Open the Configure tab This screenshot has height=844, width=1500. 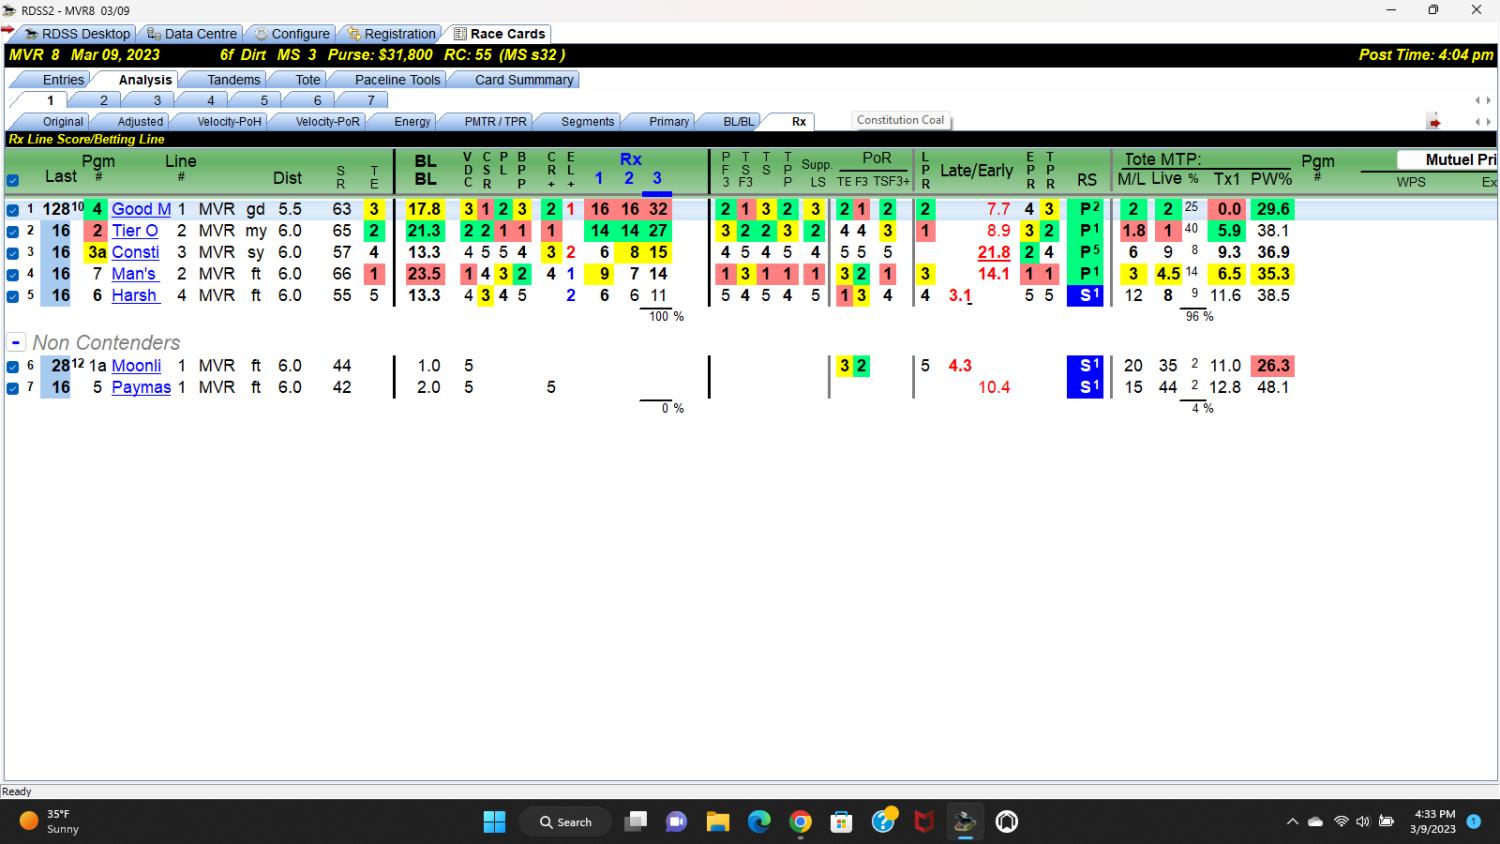pos(291,33)
